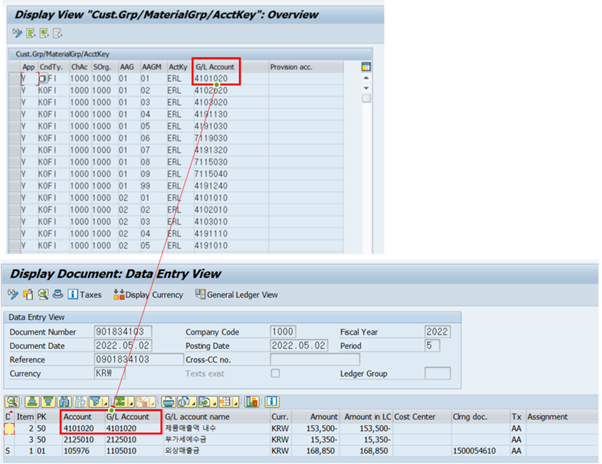
Task: Click Period field 5
Action: [x=432, y=345]
